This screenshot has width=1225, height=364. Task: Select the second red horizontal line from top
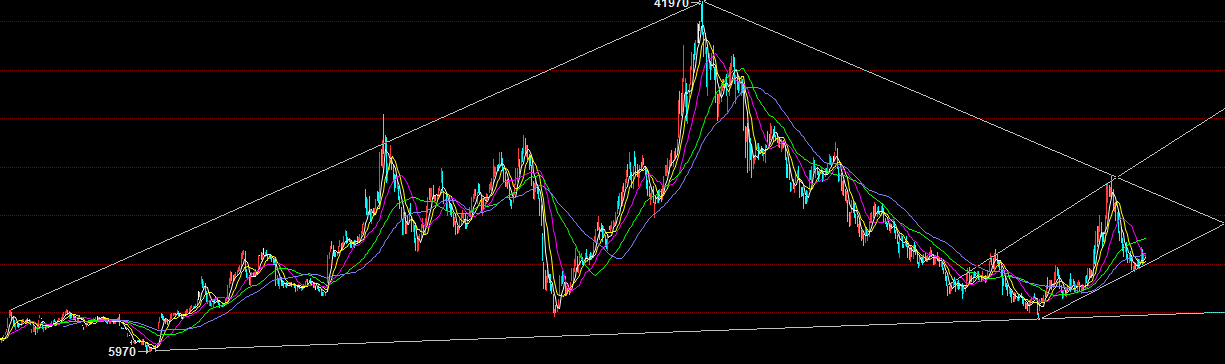pos(612,119)
